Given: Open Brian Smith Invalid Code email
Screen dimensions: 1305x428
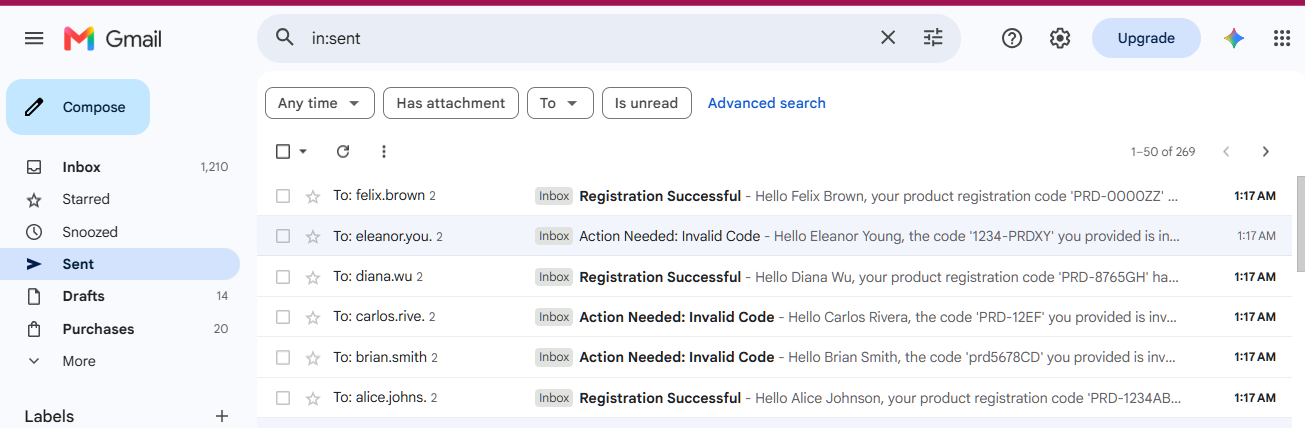Looking at the screenshot, I should pos(776,357).
